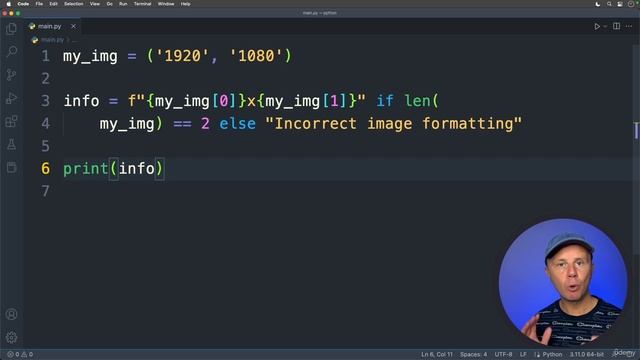Click the "Incorrect image formatting" string

393,124
